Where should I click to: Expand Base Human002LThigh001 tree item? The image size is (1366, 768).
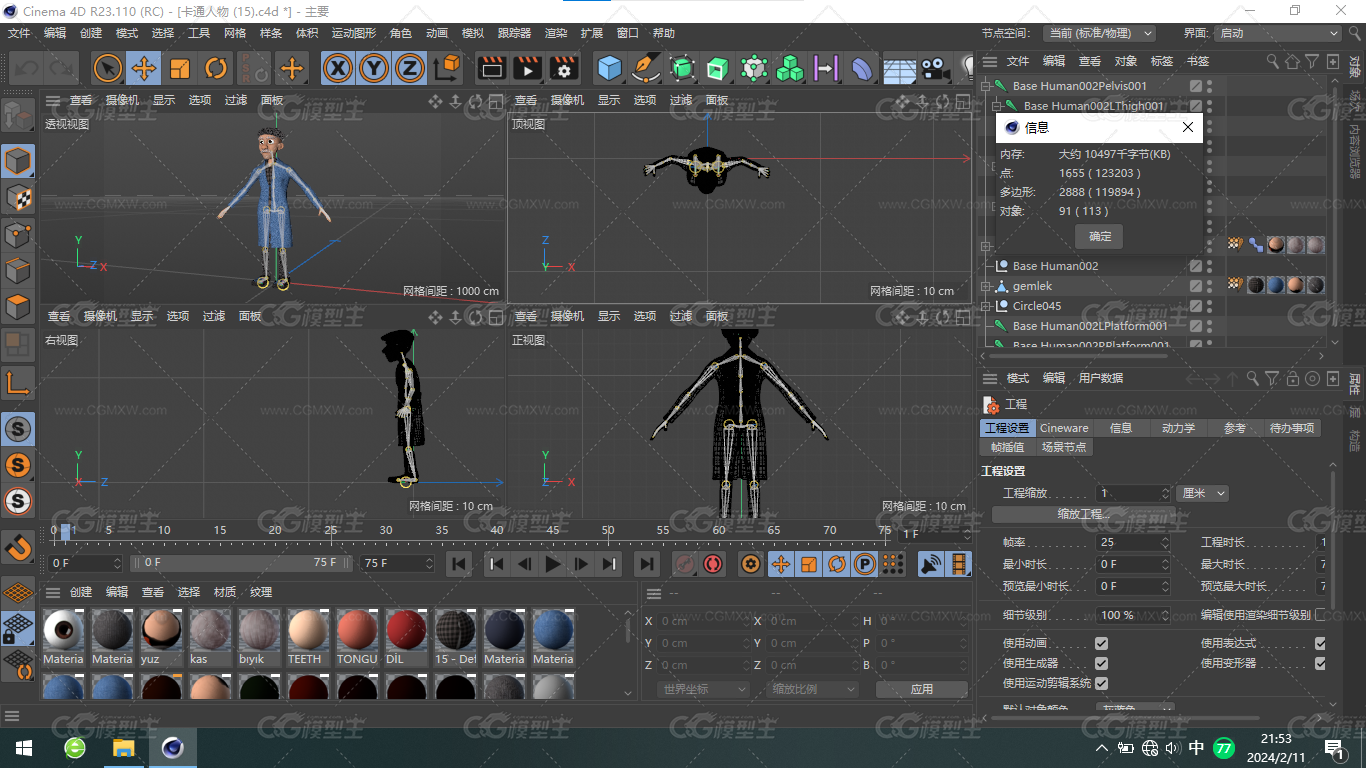coord(997,106)
